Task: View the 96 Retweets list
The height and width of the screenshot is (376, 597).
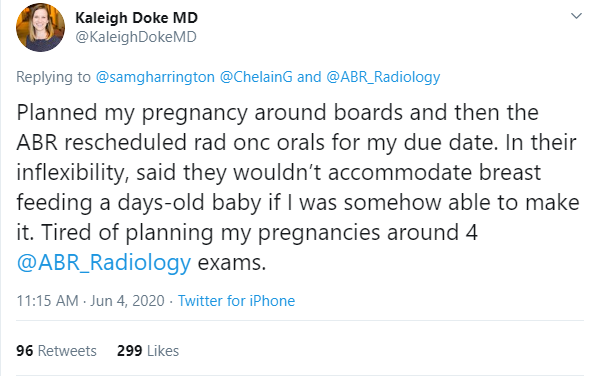Action: 56,351
